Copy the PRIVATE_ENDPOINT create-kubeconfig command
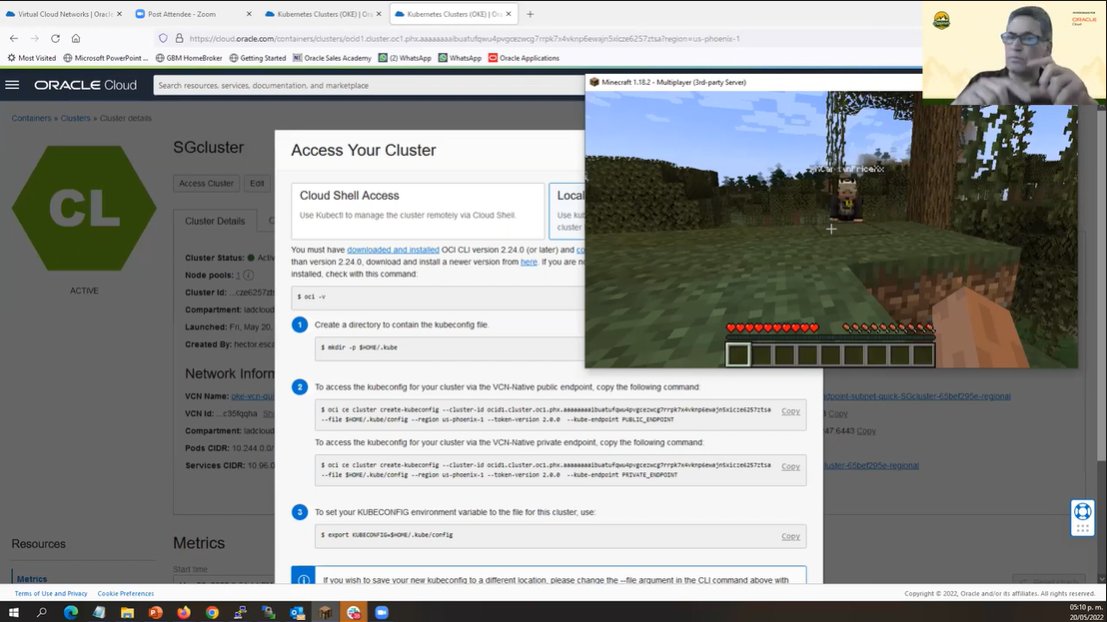This screenshot has width=1107, height=622. (790, 467)
